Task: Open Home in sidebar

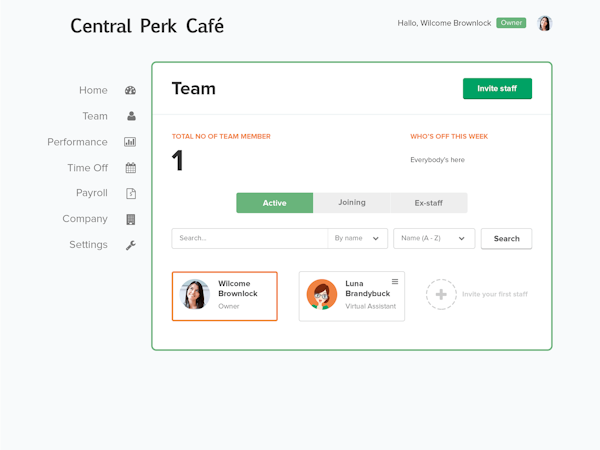Action: (93, 90)
